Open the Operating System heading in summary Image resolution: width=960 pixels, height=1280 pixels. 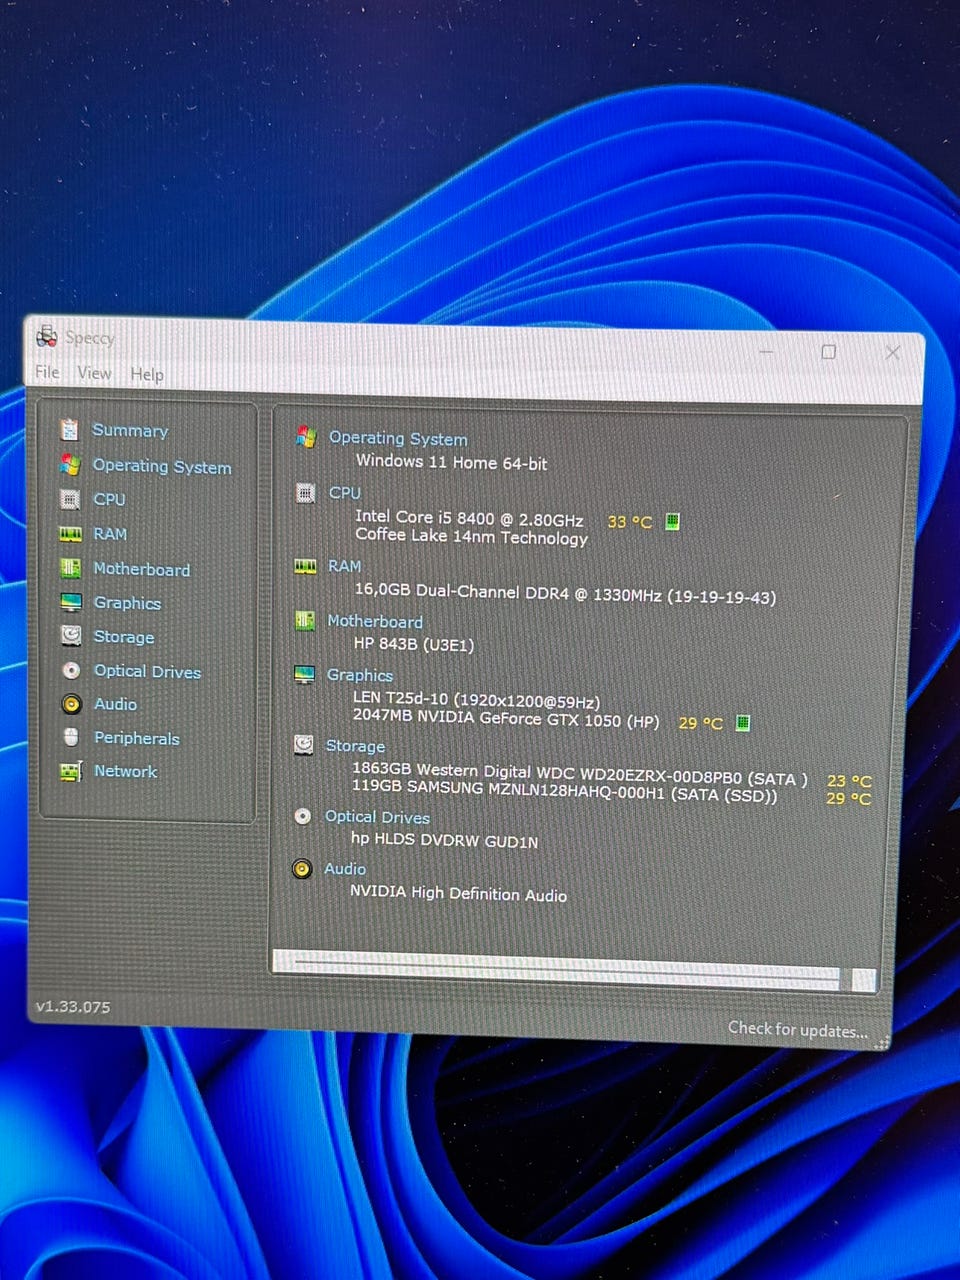[x=398, y=438]
